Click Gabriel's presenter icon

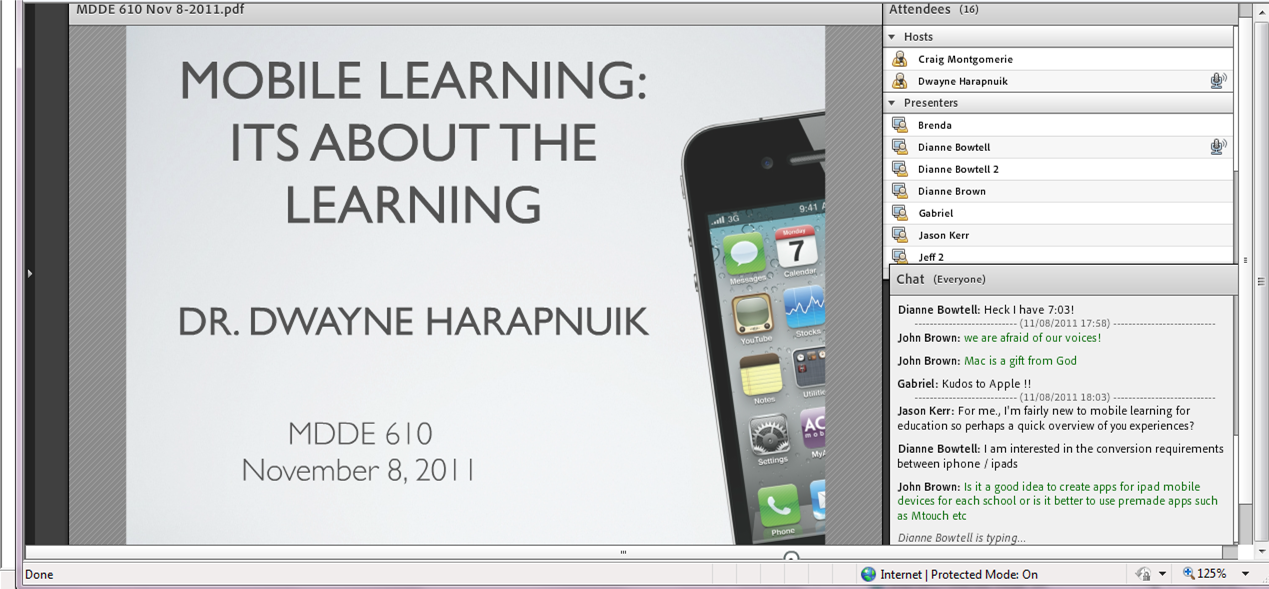899,213
